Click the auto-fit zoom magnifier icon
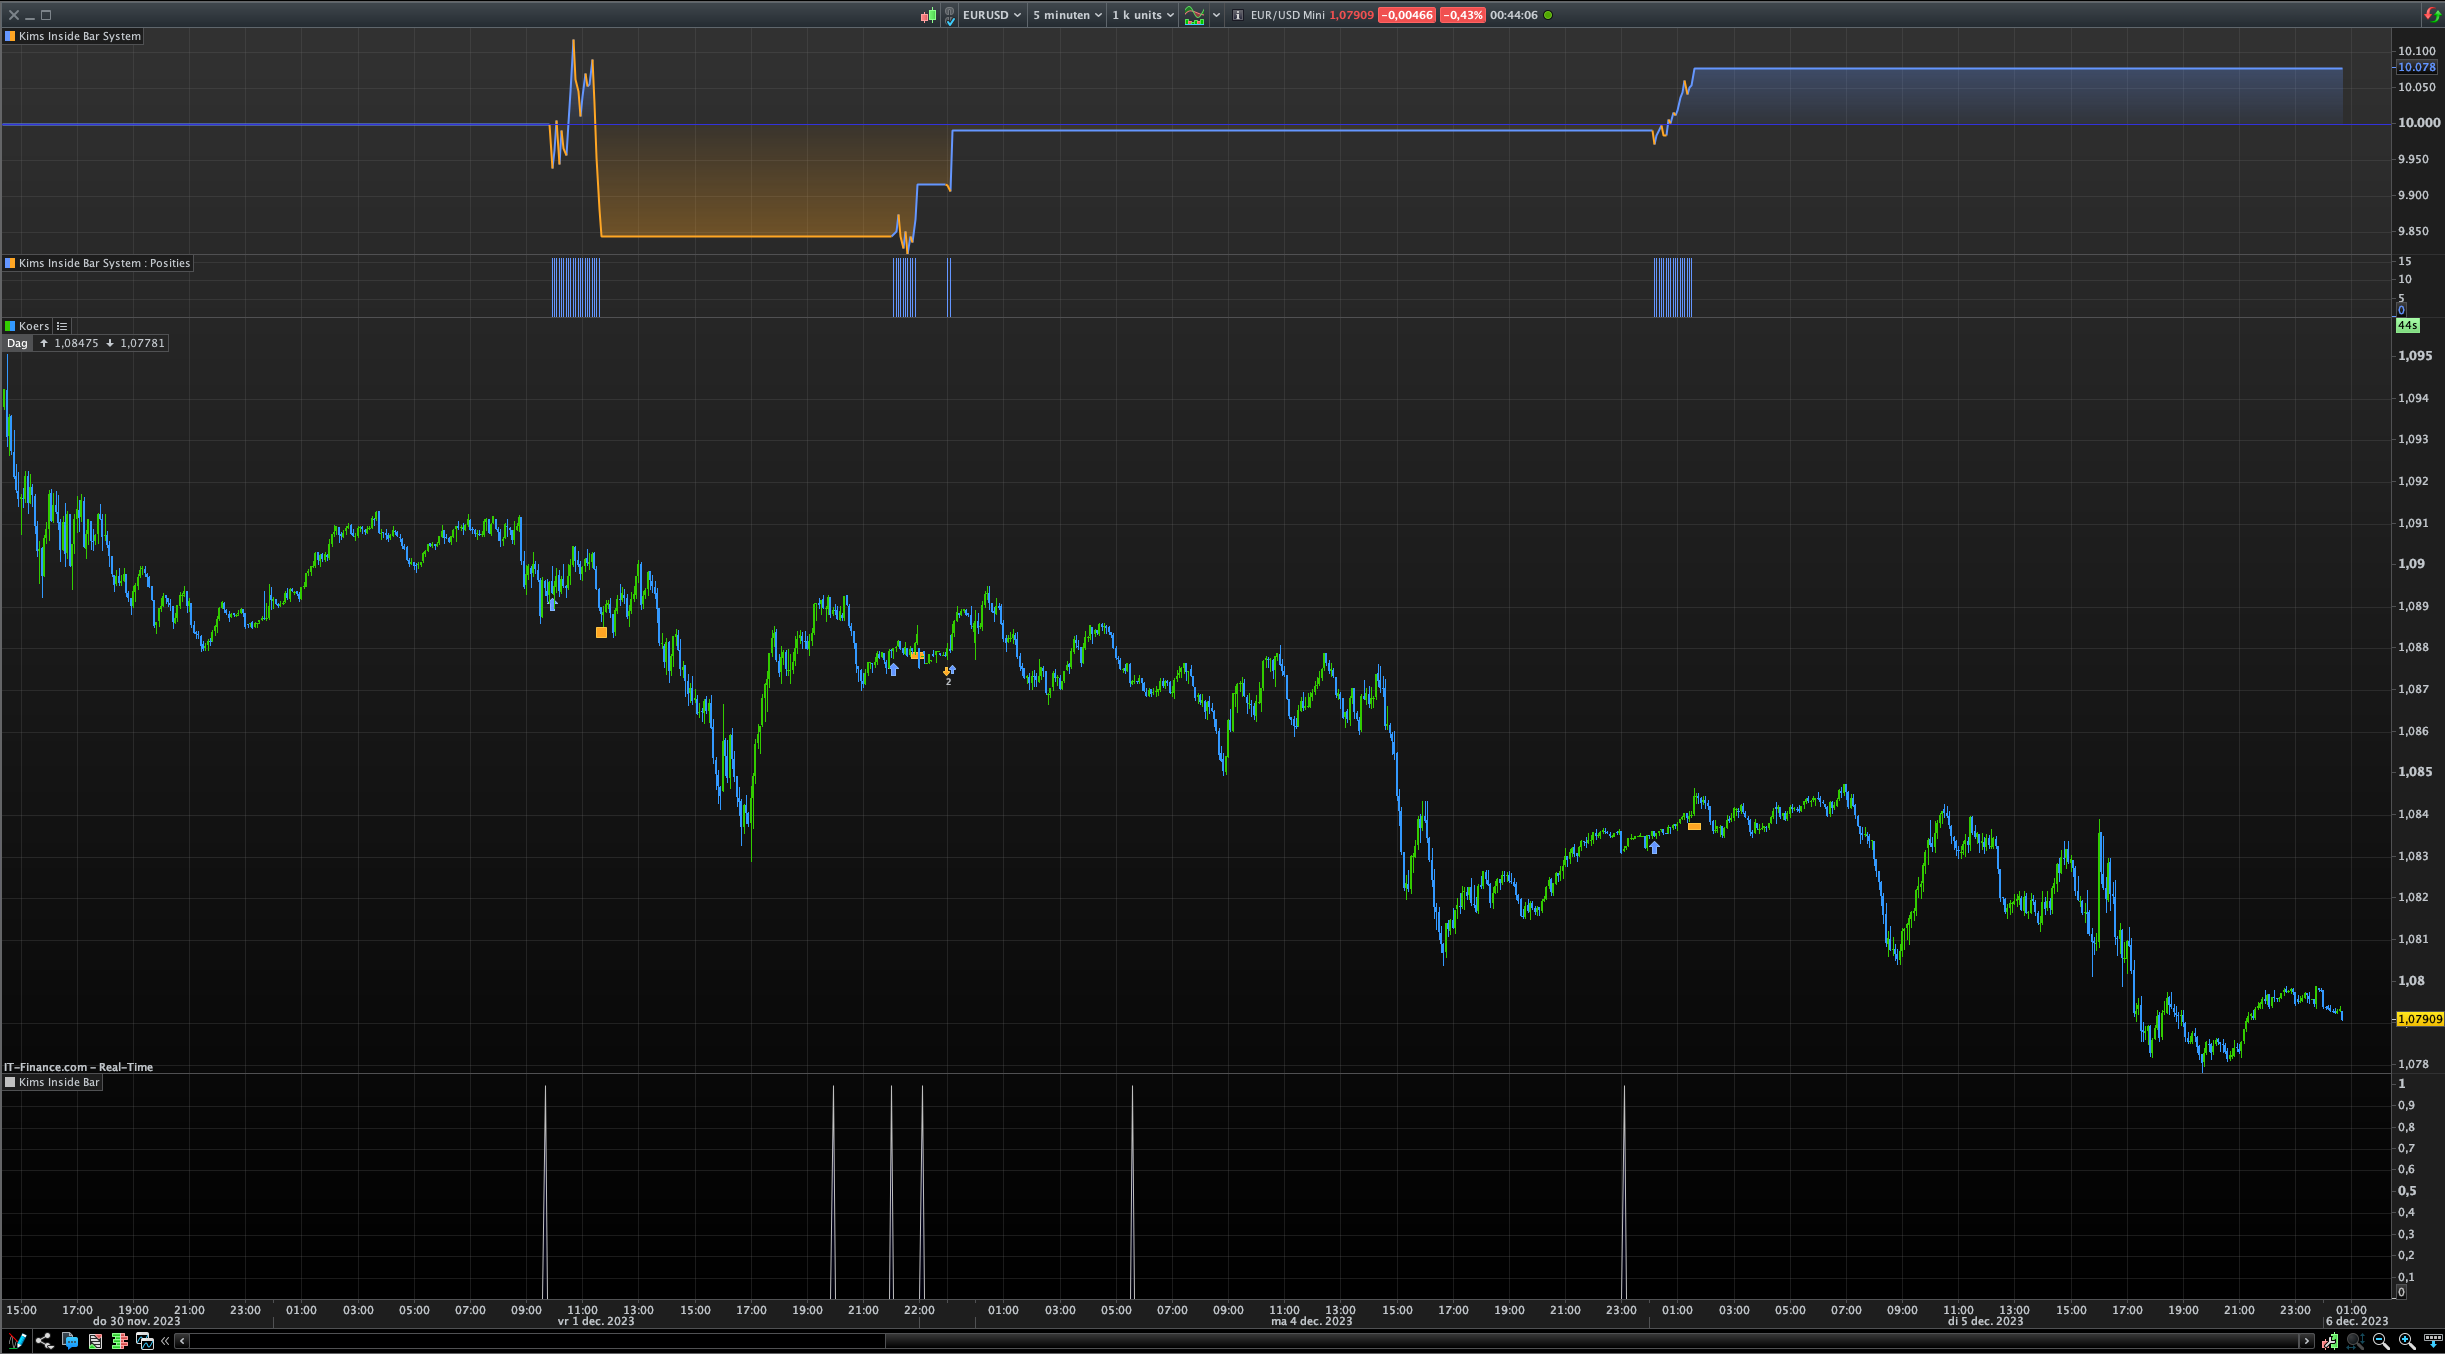Viewport: 2445px width, 1354px height. pyautogui.click(x=2355, y=1341)
